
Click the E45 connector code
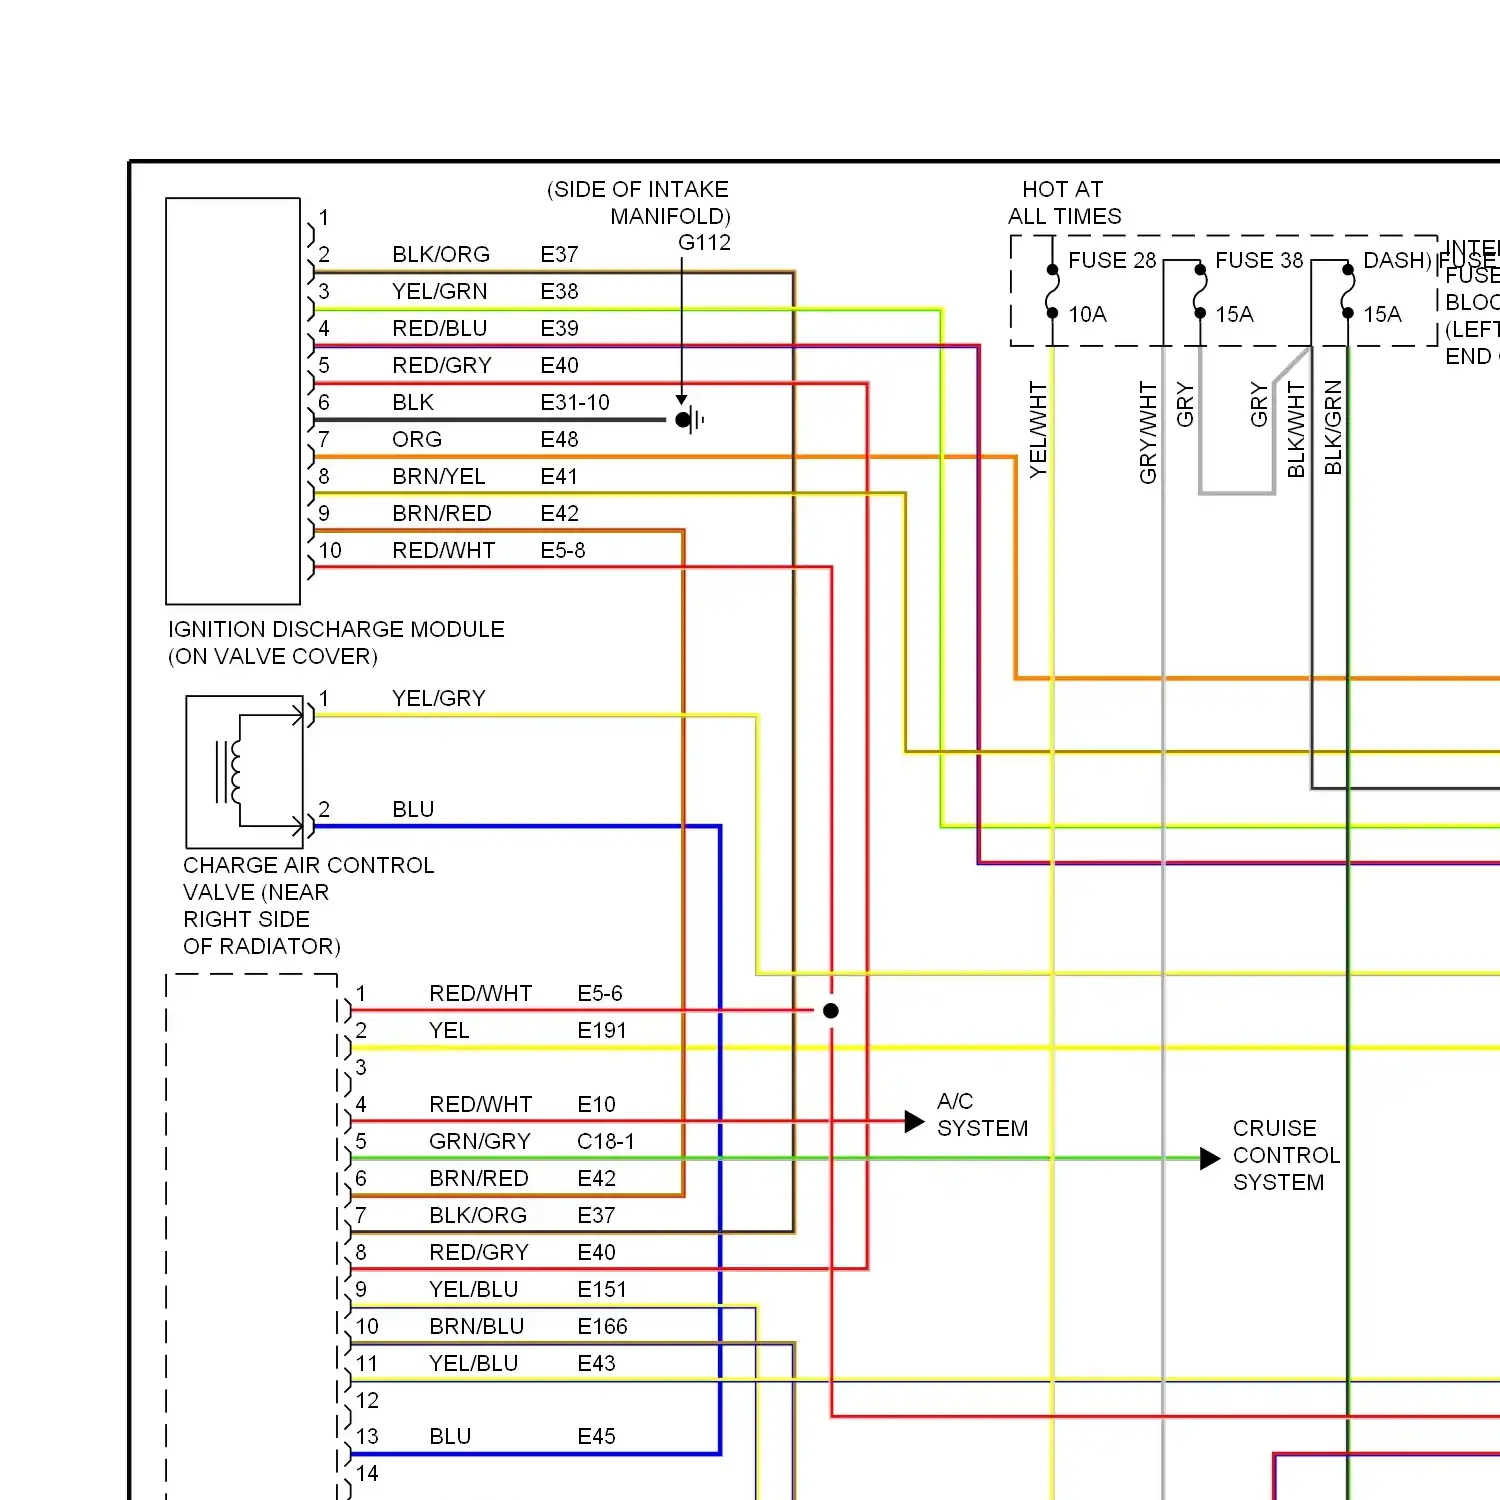click(596, 1437)
